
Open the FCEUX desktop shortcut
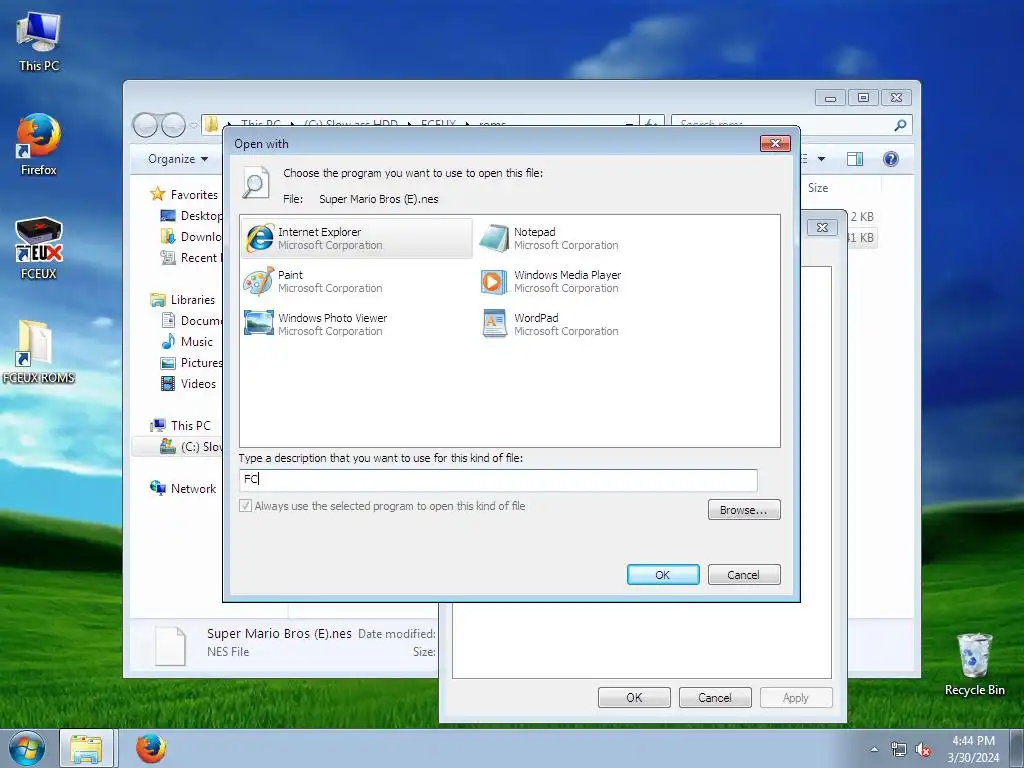[x=39, y=248]
